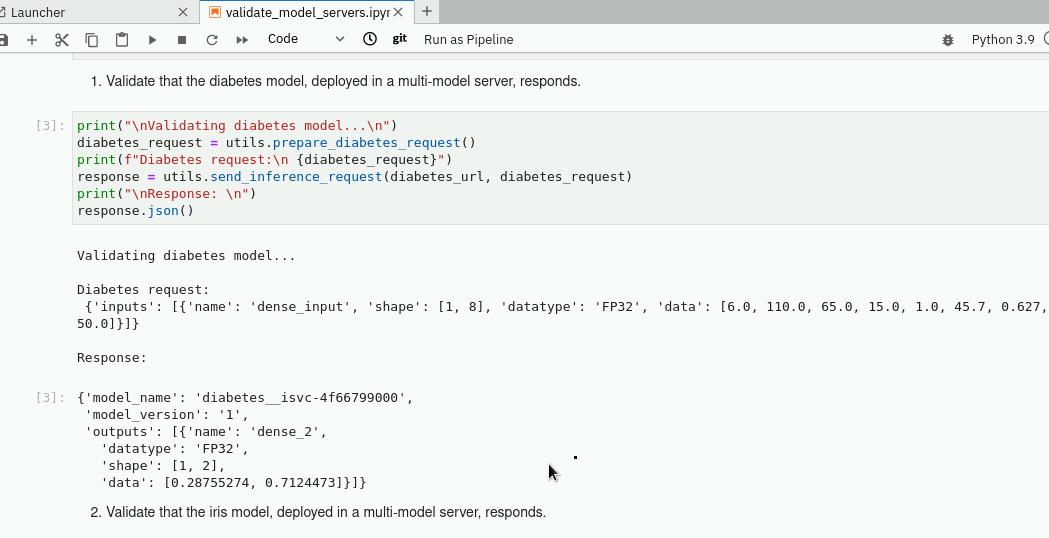Click inside the diabetes validation code cell

click(561, 168)
